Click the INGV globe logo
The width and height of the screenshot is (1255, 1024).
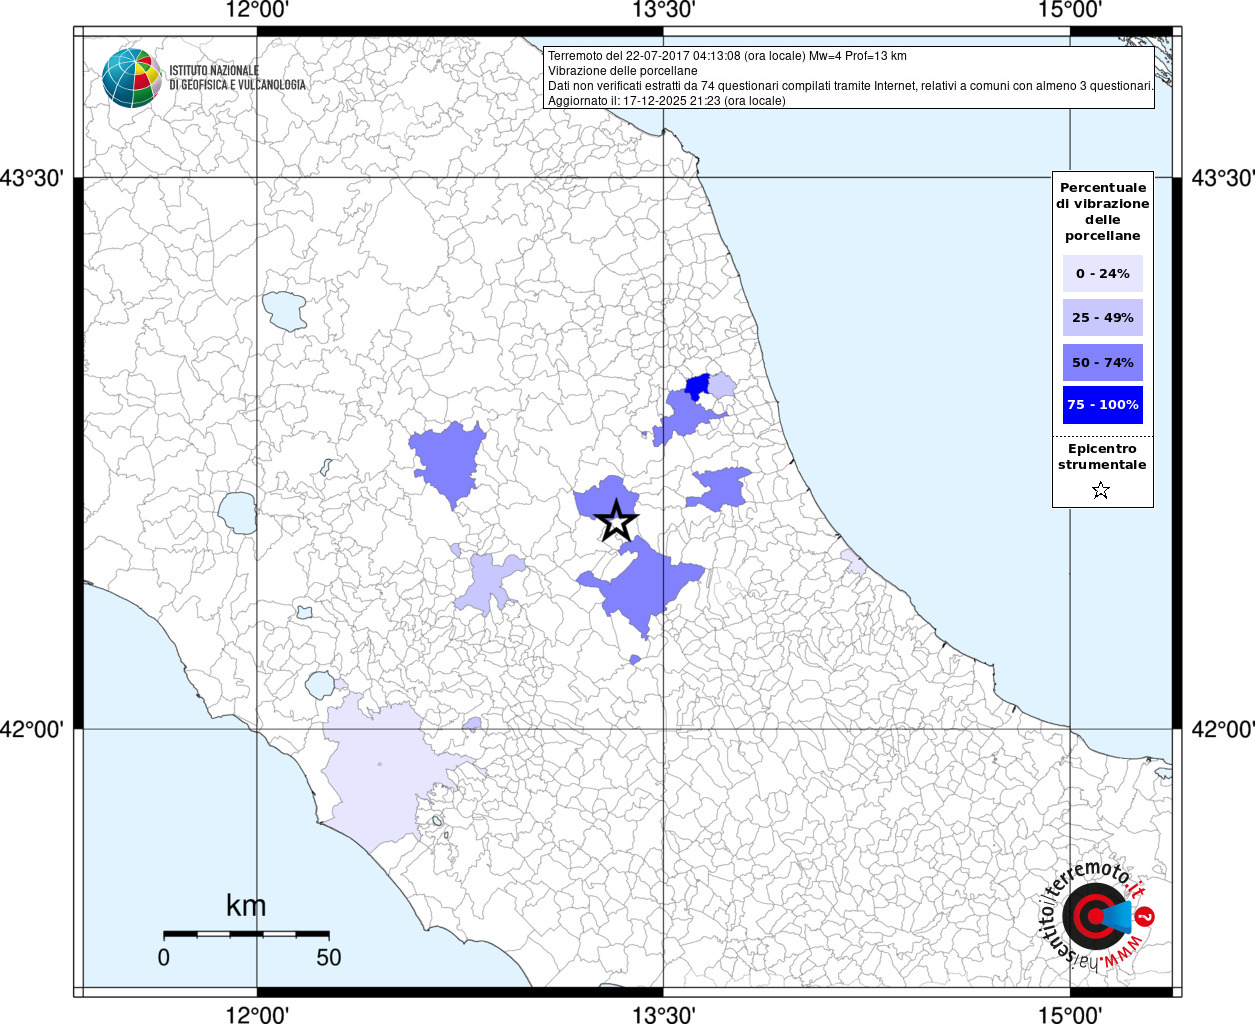(131, 77)
